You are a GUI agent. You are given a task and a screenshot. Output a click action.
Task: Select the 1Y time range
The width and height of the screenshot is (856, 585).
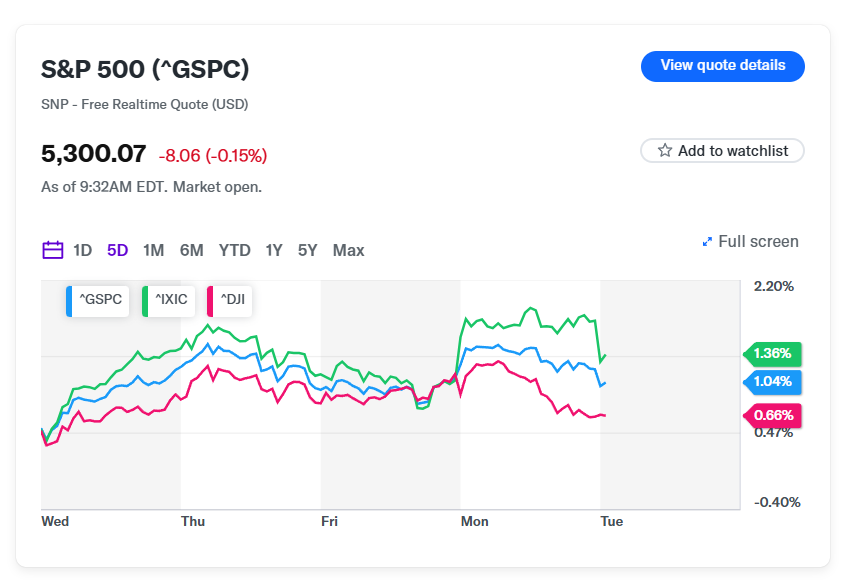(x=274, y=250)
